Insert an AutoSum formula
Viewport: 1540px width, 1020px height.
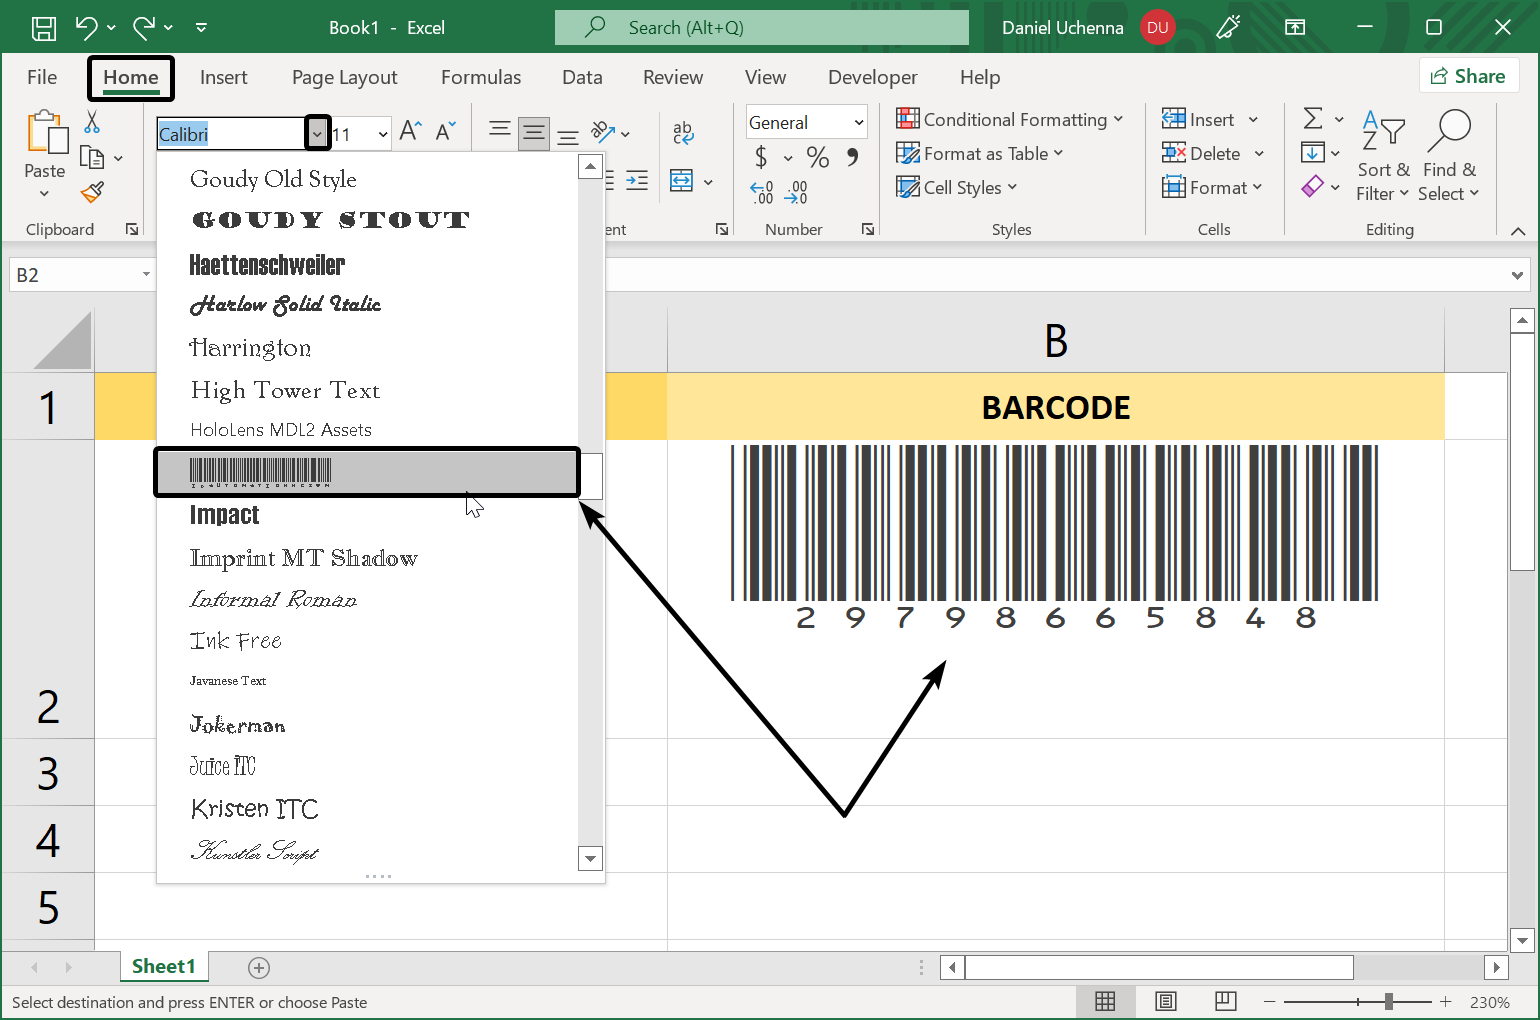[1315, 118]
